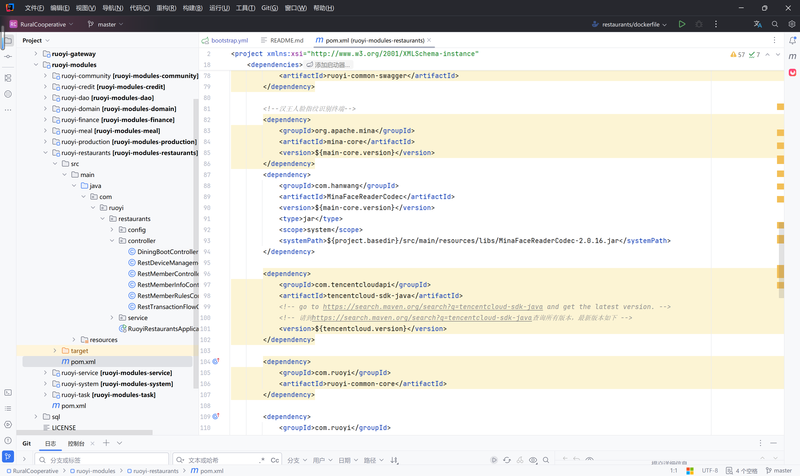The image size is (800, 476).
Task: Open the Project tool window folder icon
Action: click(x=8, y=40)
